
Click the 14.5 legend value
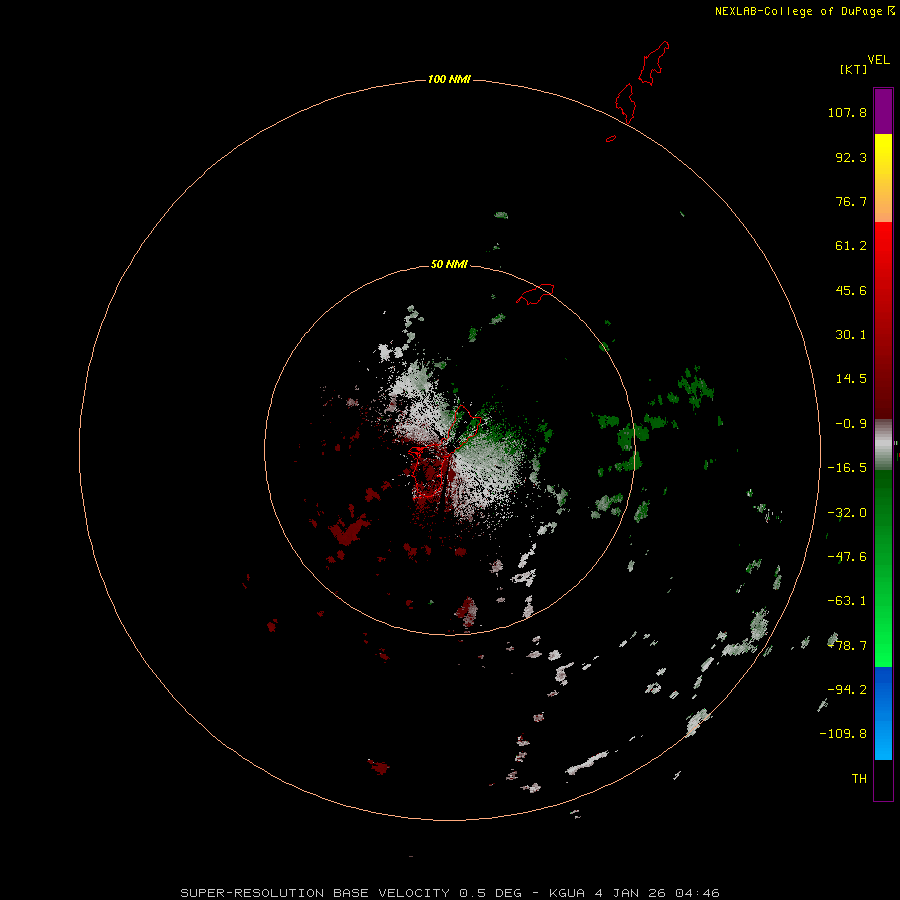click(851, 379)
